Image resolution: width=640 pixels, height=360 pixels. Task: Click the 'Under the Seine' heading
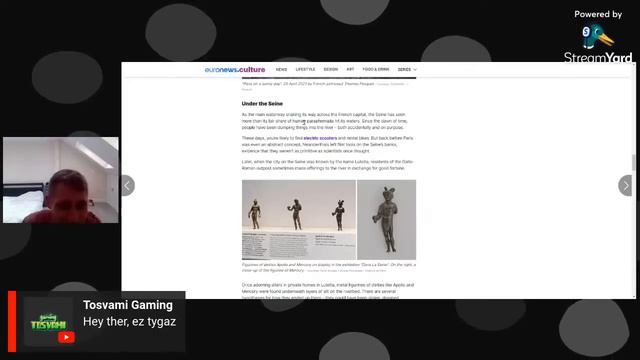click(262, 104)
